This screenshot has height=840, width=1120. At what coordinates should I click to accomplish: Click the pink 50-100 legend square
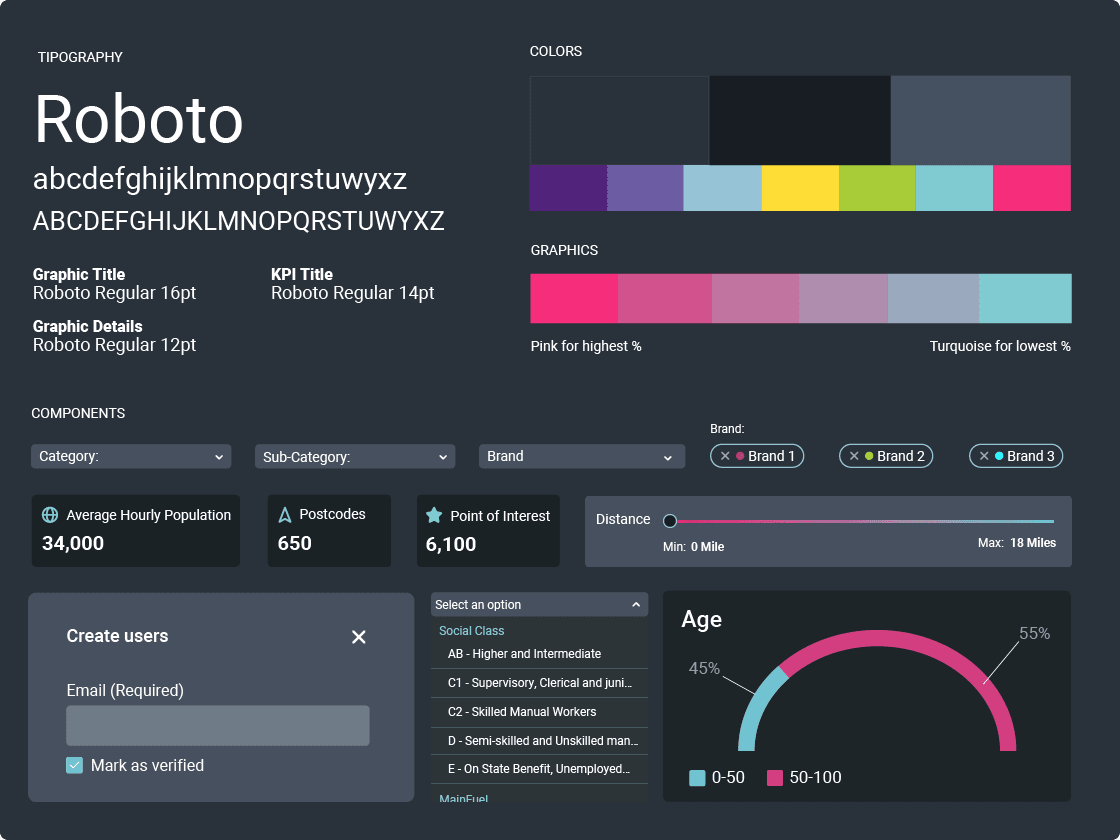[775, 778]
